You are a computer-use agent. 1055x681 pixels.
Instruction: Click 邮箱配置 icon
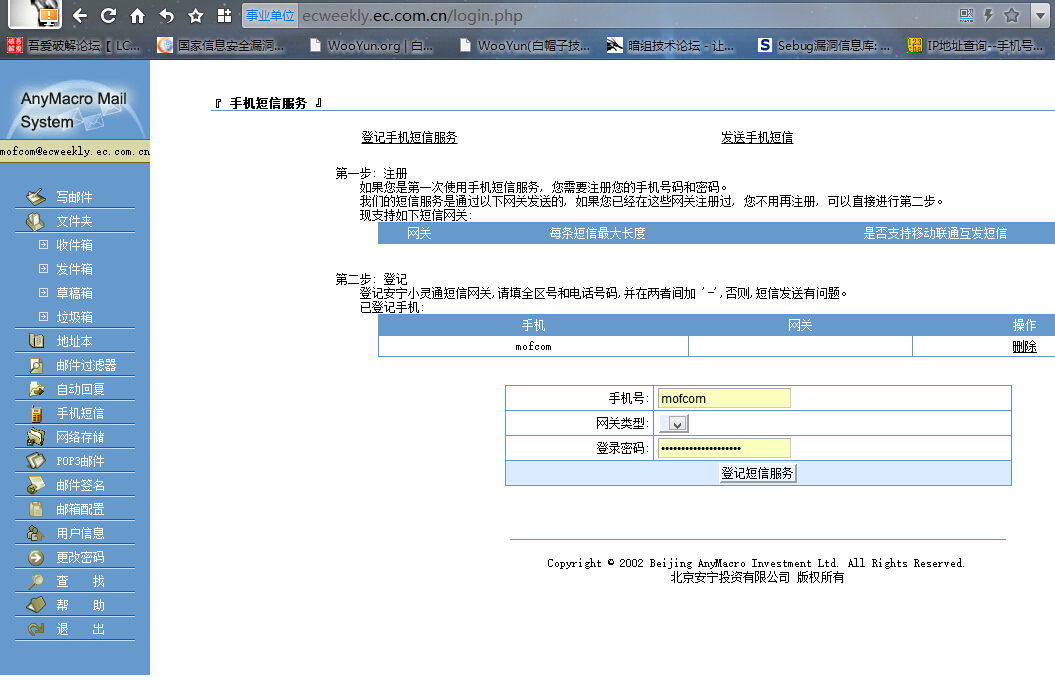36,509
